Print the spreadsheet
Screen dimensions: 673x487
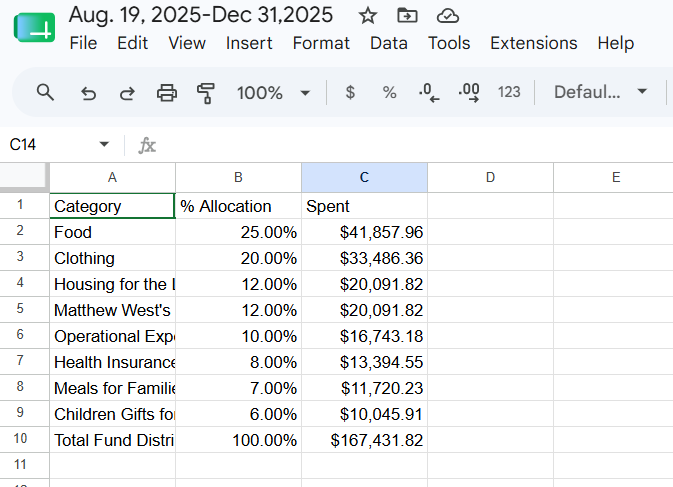pos(167,93)
